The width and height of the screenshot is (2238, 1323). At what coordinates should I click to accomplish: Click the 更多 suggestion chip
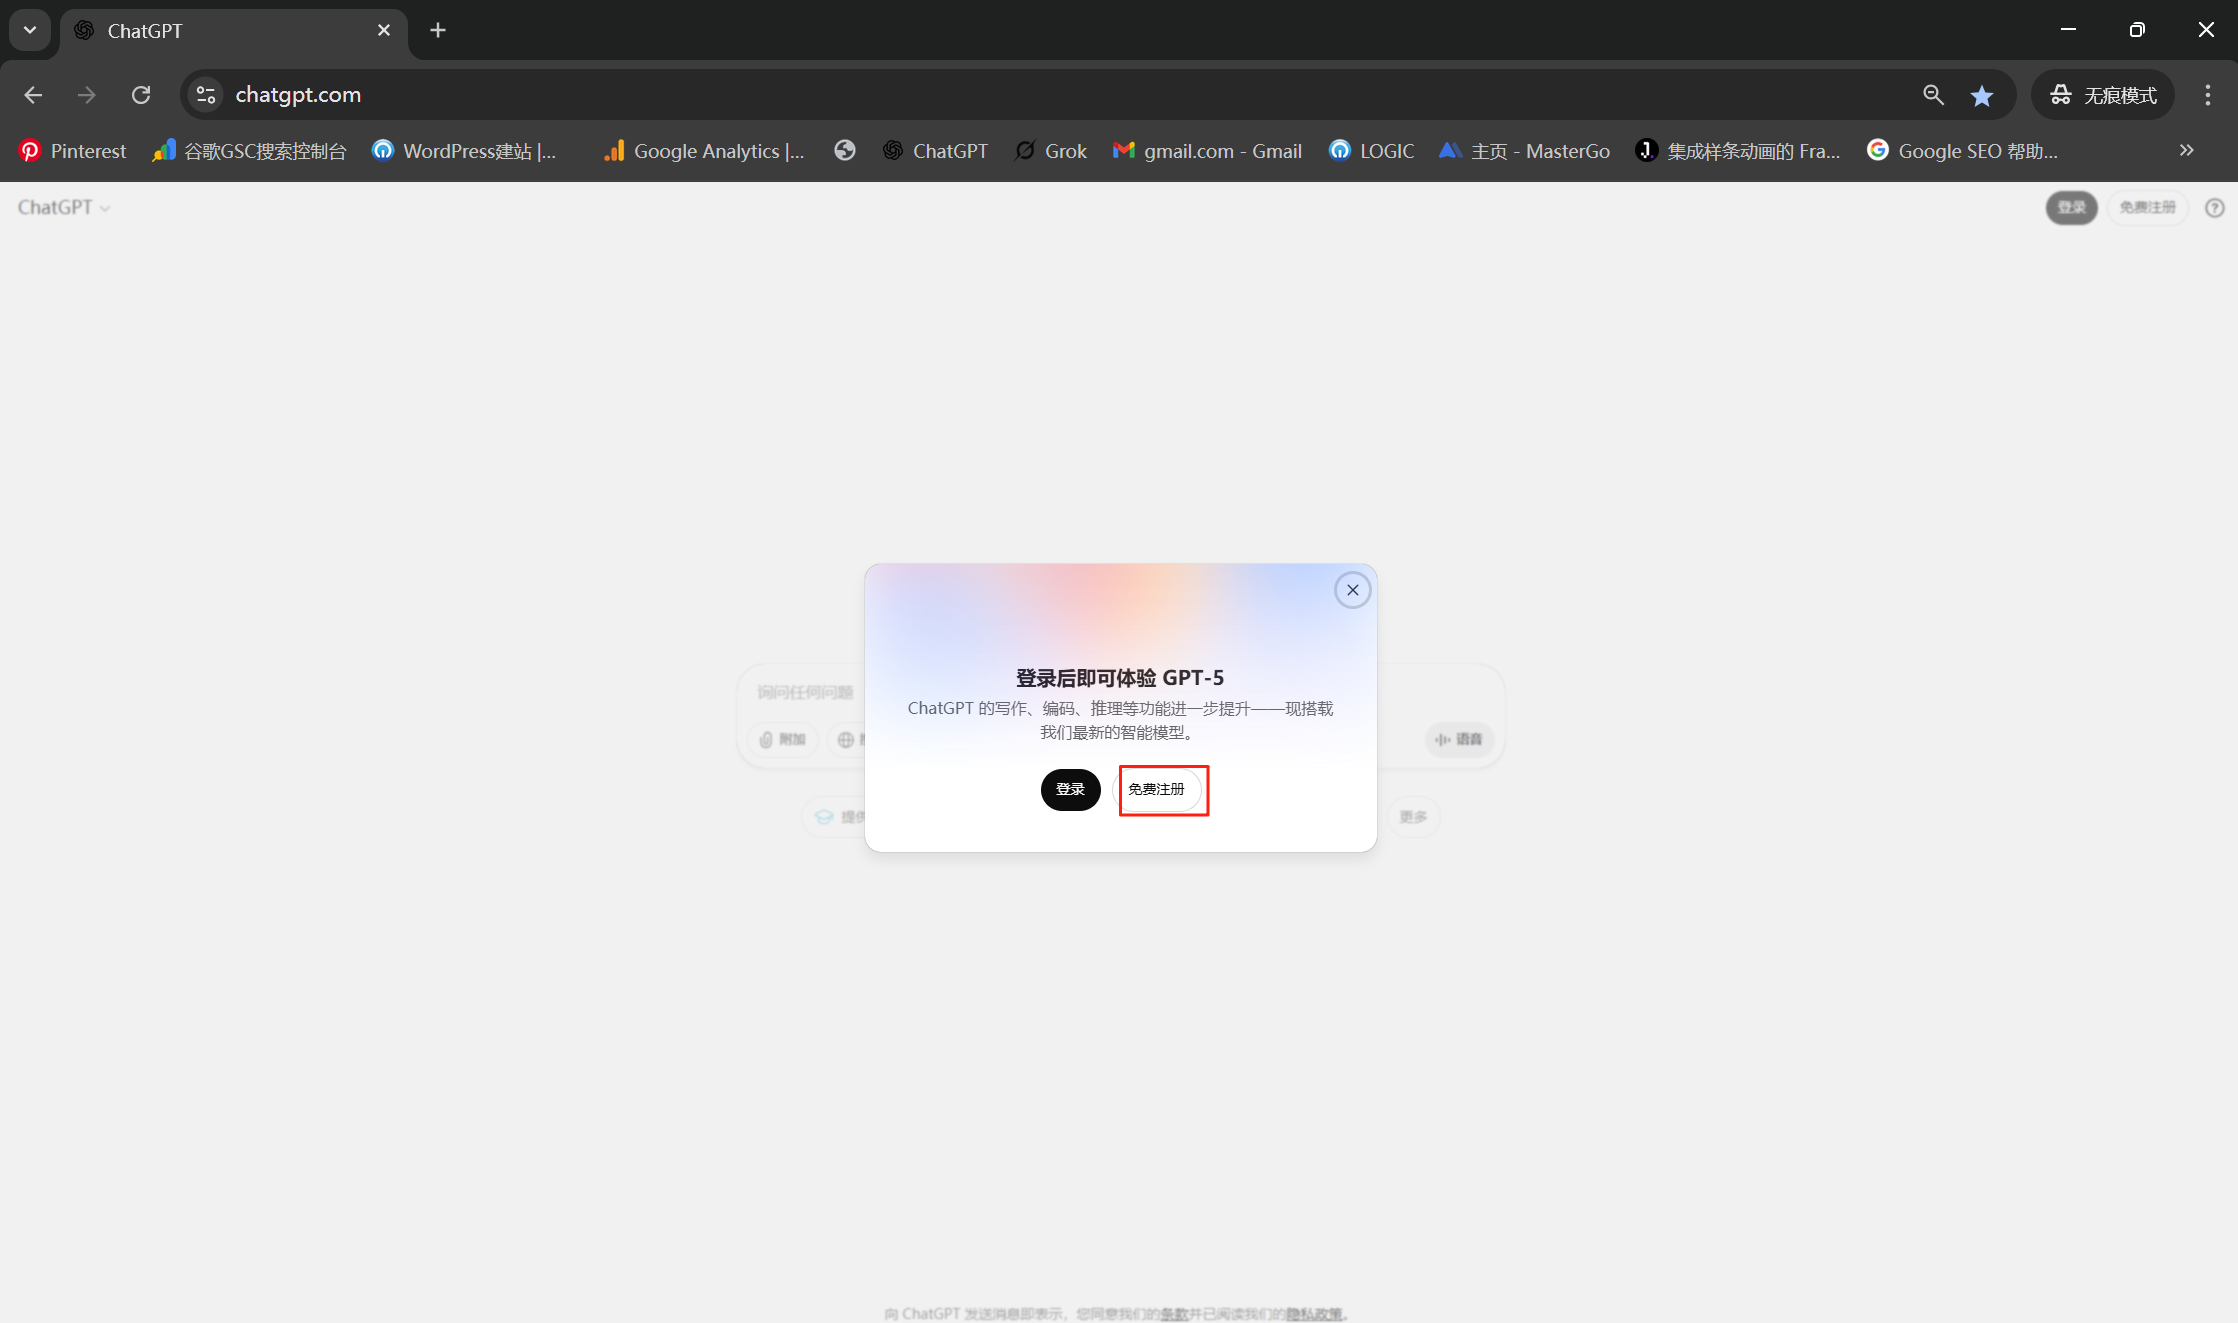[1413, 817]
